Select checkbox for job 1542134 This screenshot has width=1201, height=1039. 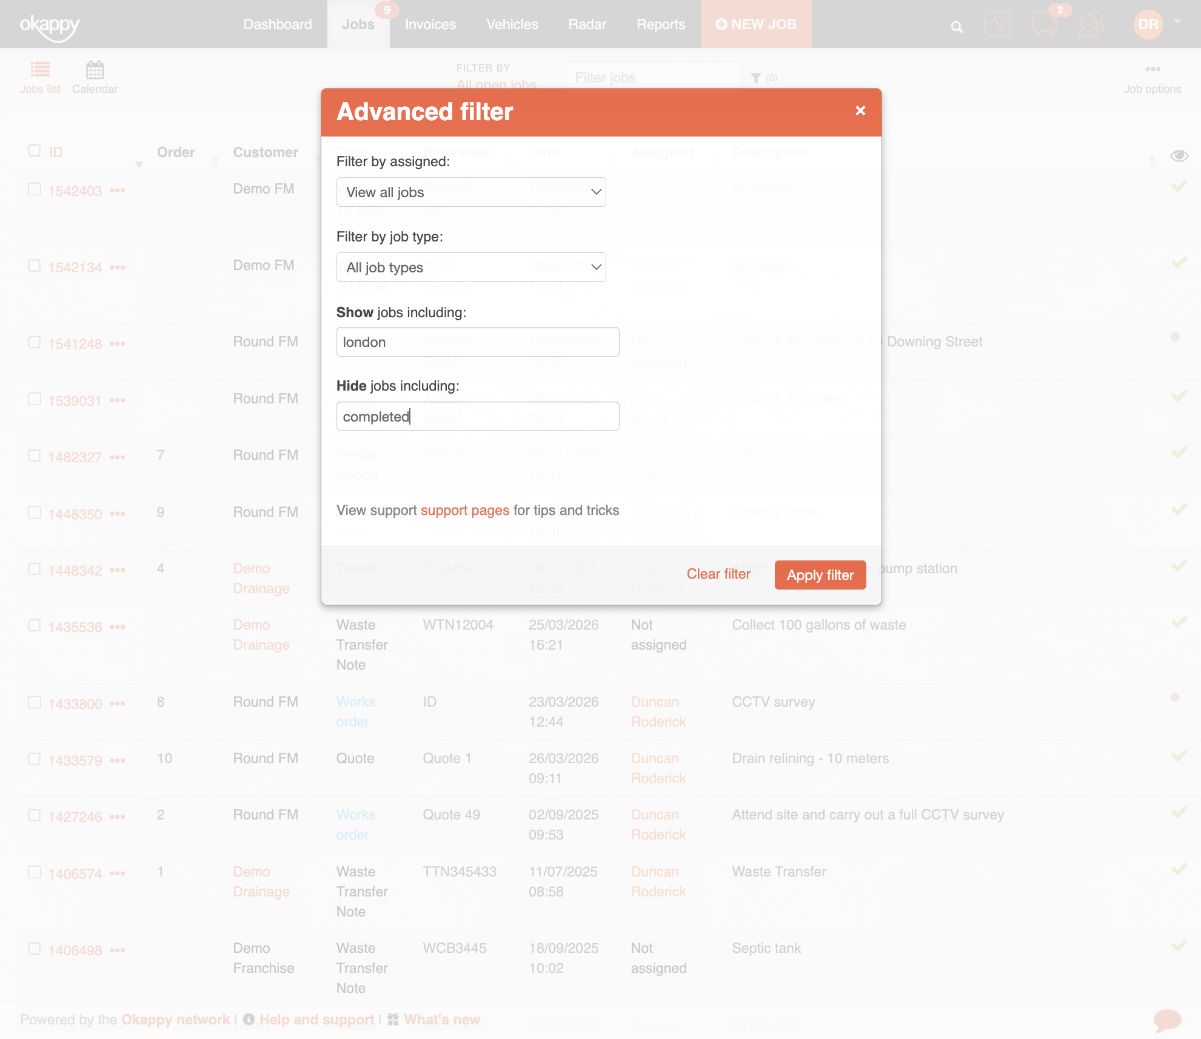34,266
